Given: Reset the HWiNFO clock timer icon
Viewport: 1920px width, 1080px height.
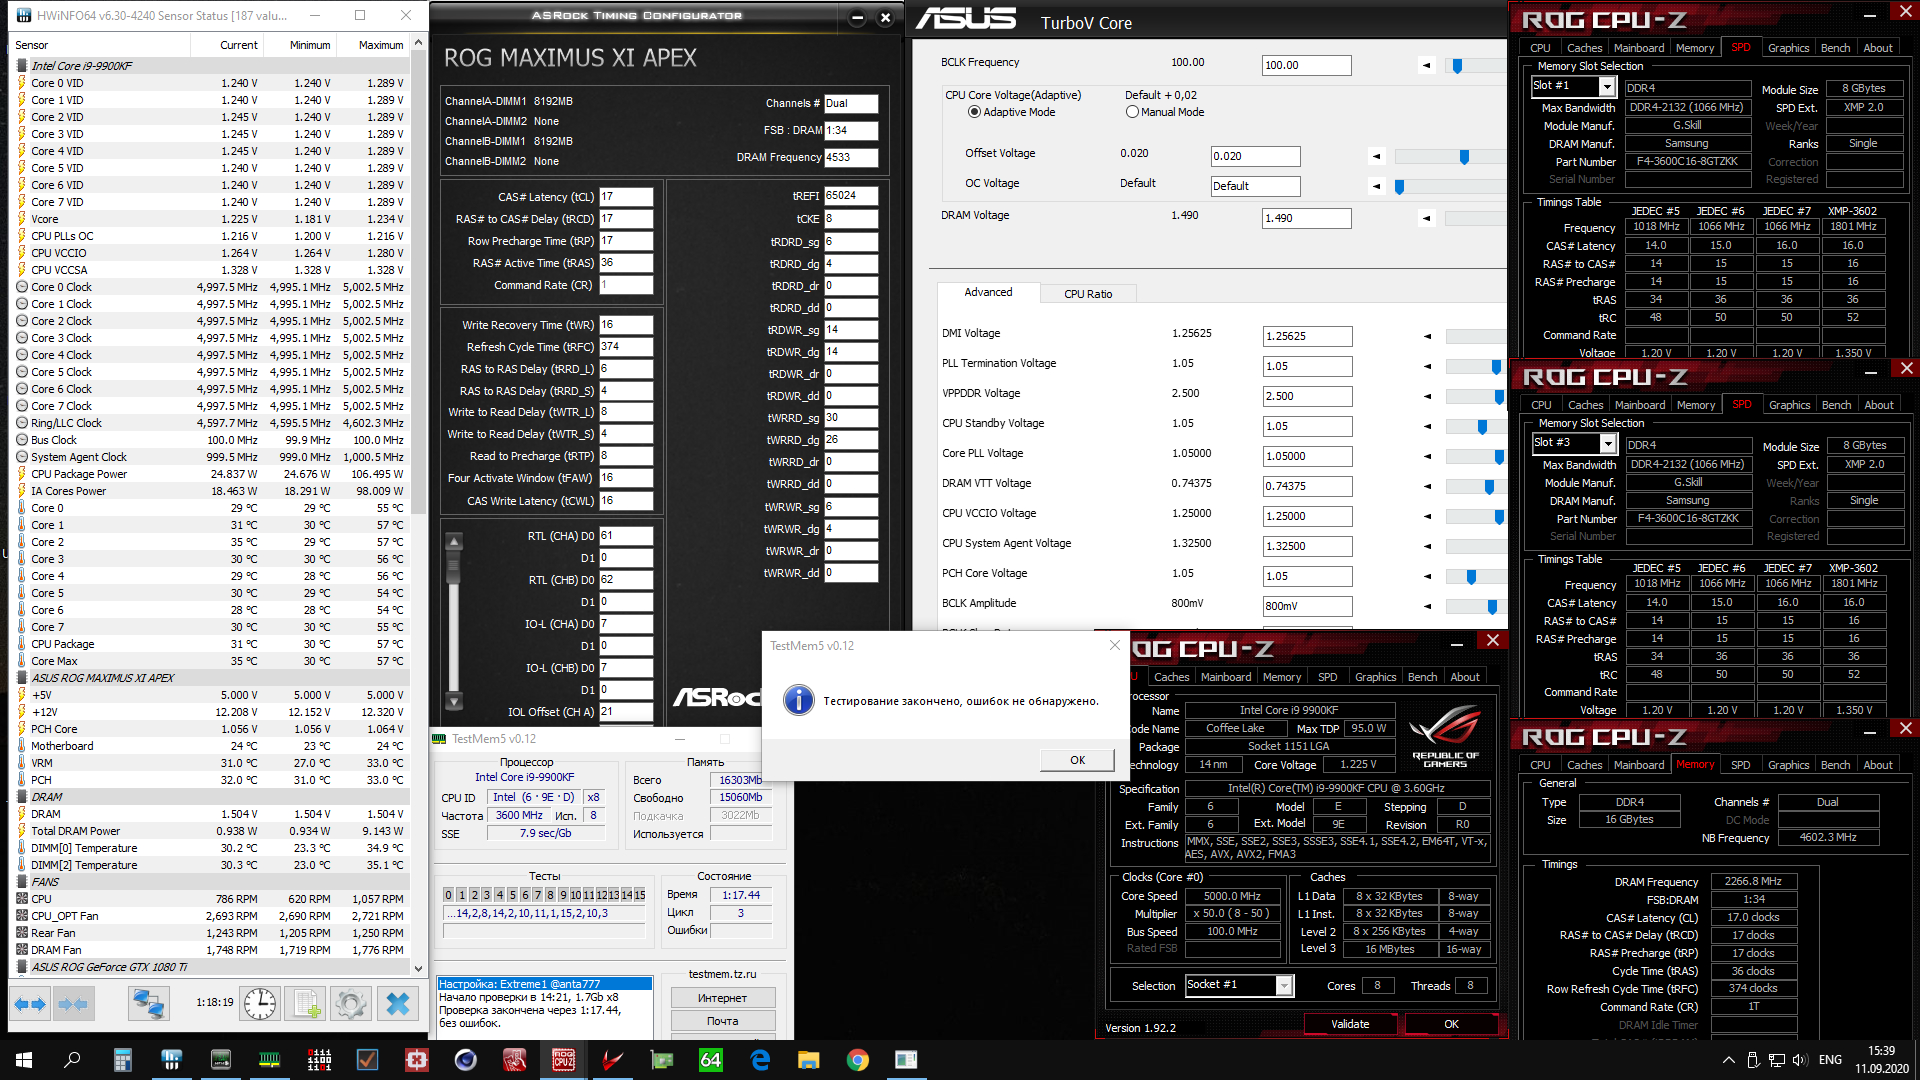Looking at the screenshot, I should coord(260,1003).
